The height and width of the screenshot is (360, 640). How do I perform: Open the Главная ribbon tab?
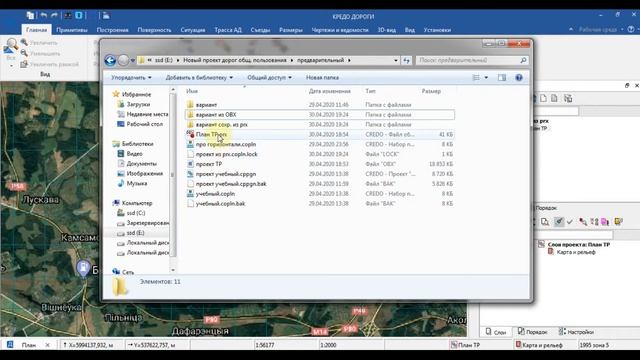coord(36,30)
